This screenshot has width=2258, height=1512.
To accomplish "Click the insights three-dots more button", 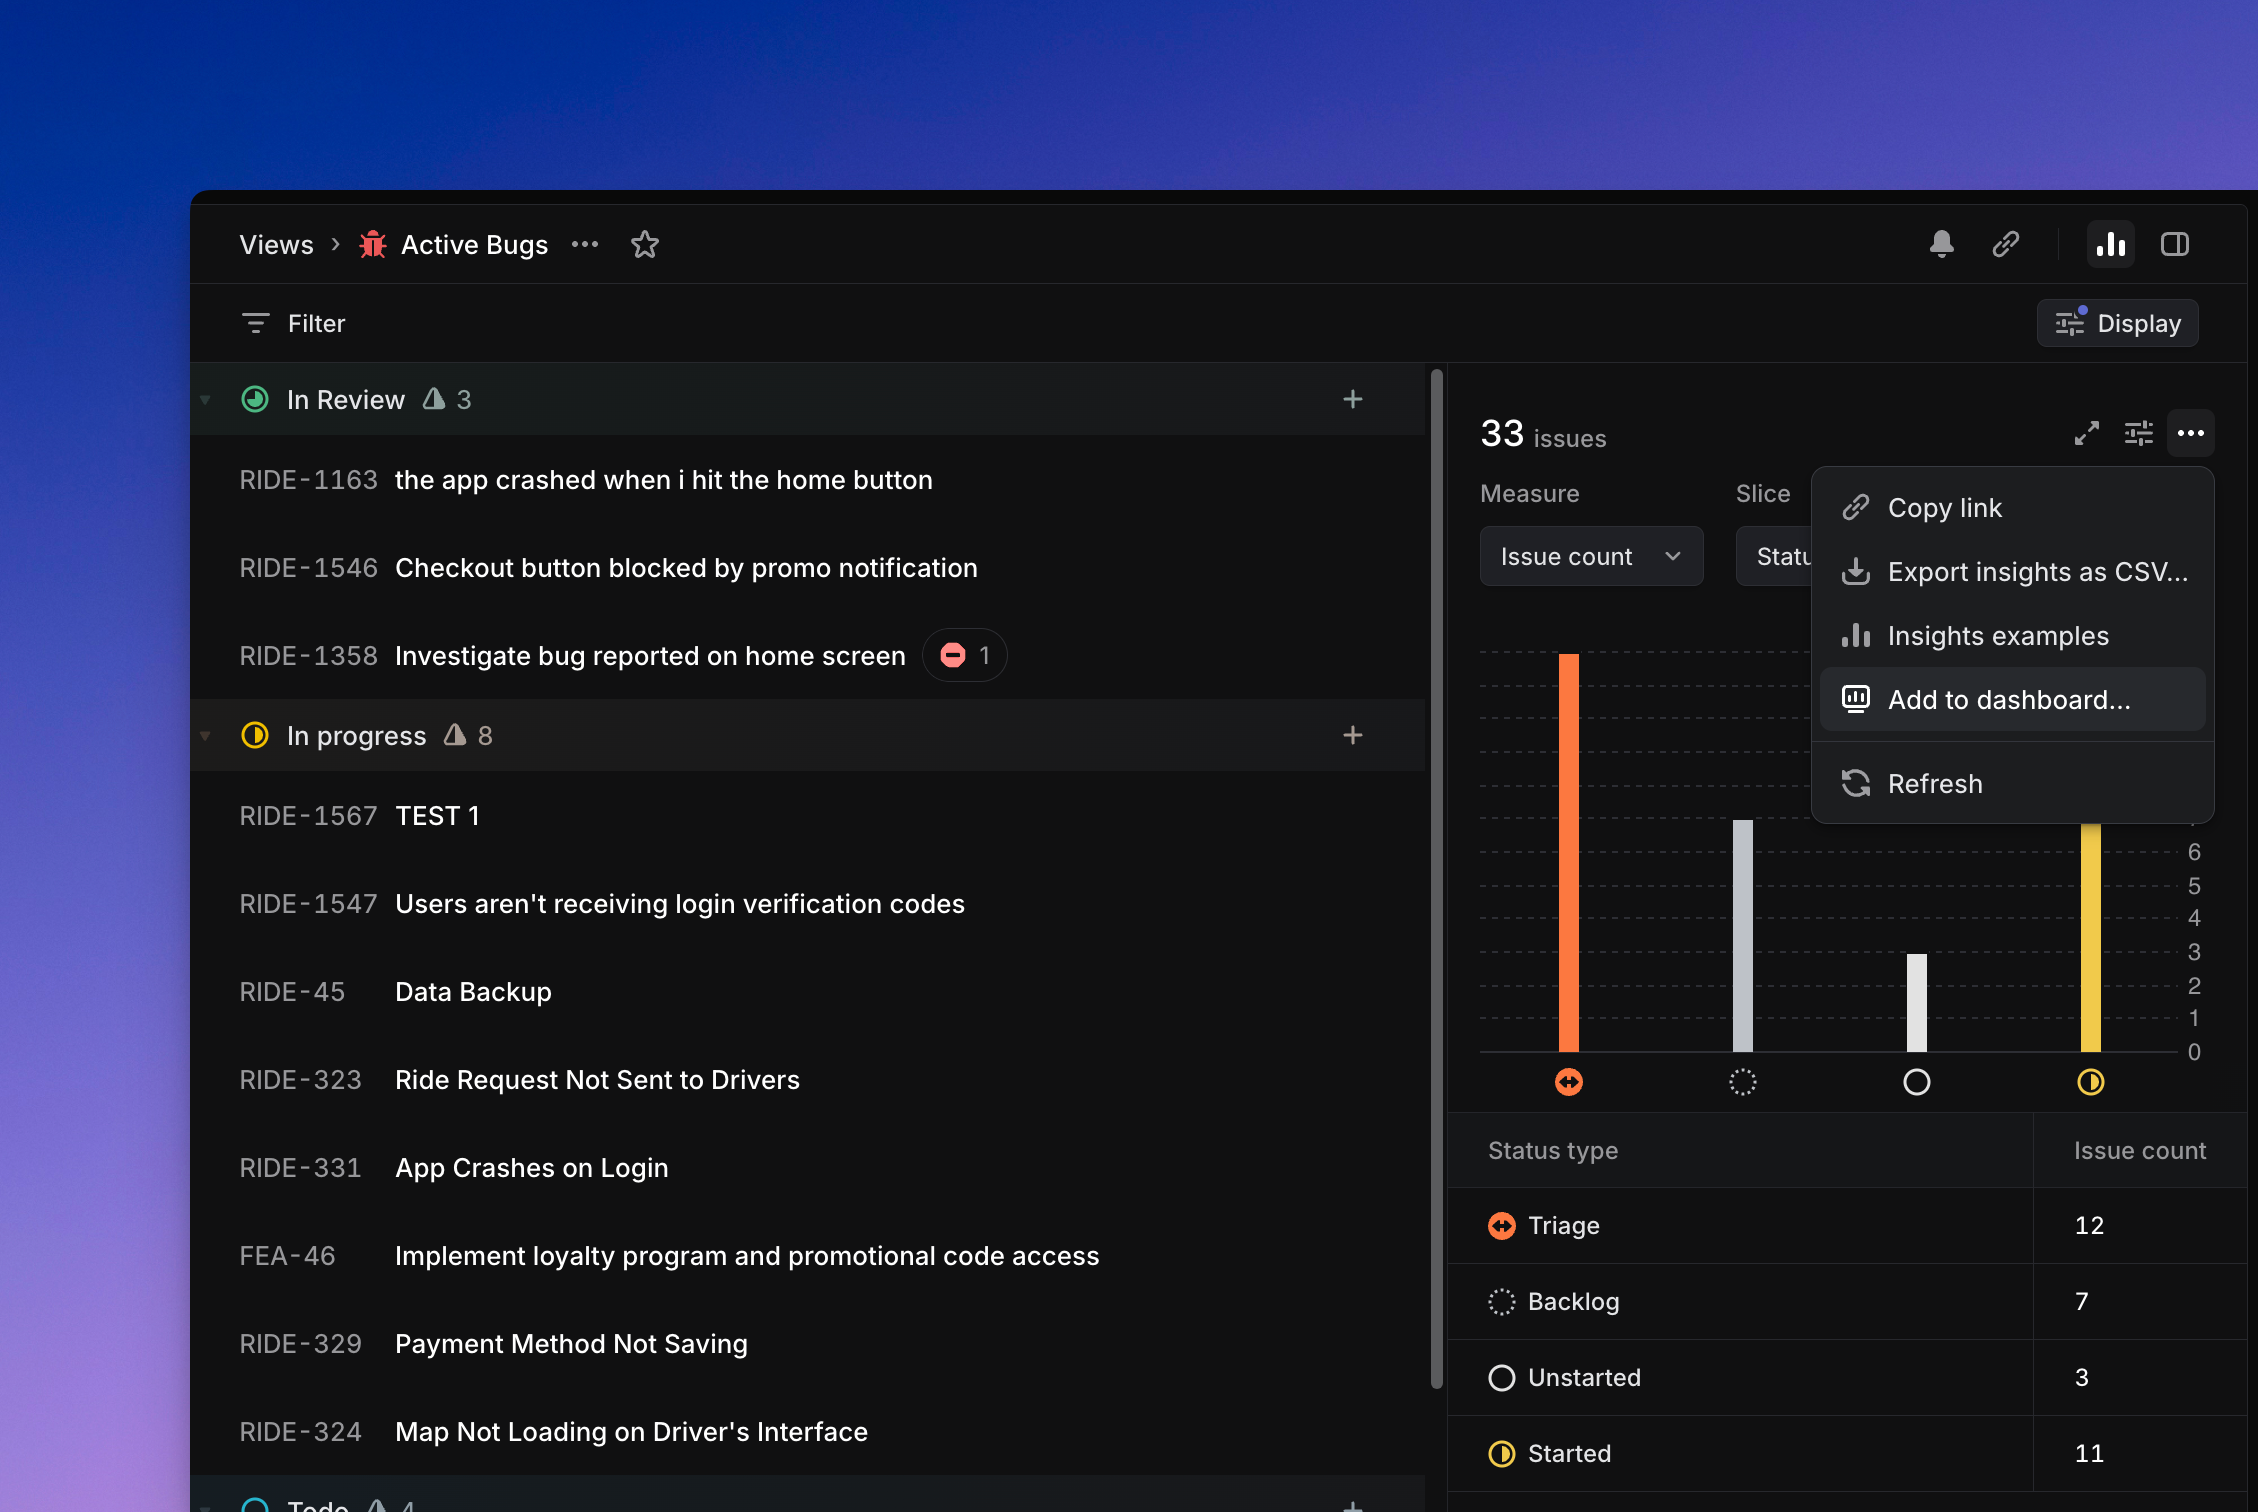I will [2190, 433].
